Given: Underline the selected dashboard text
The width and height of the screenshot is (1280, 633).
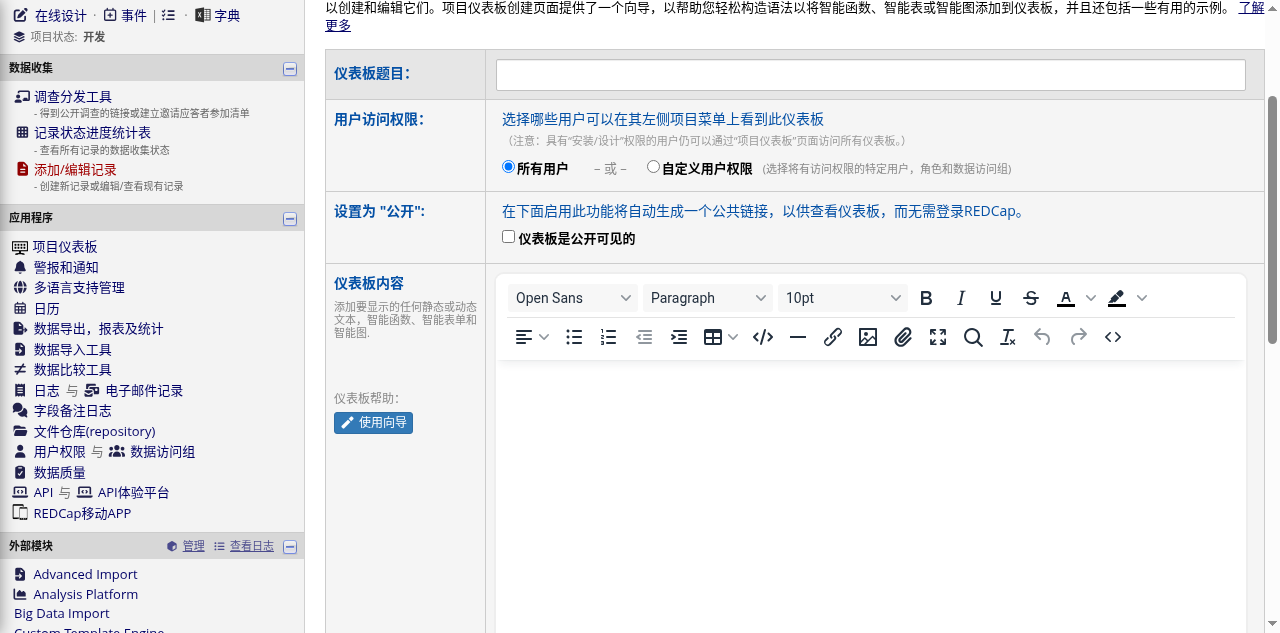Looking at the screenshot, I should (996, 298).
